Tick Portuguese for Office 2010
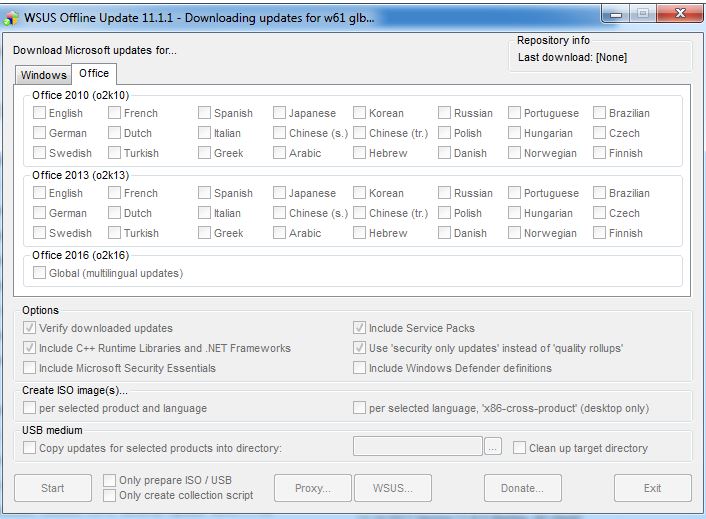 click(514, 113)
